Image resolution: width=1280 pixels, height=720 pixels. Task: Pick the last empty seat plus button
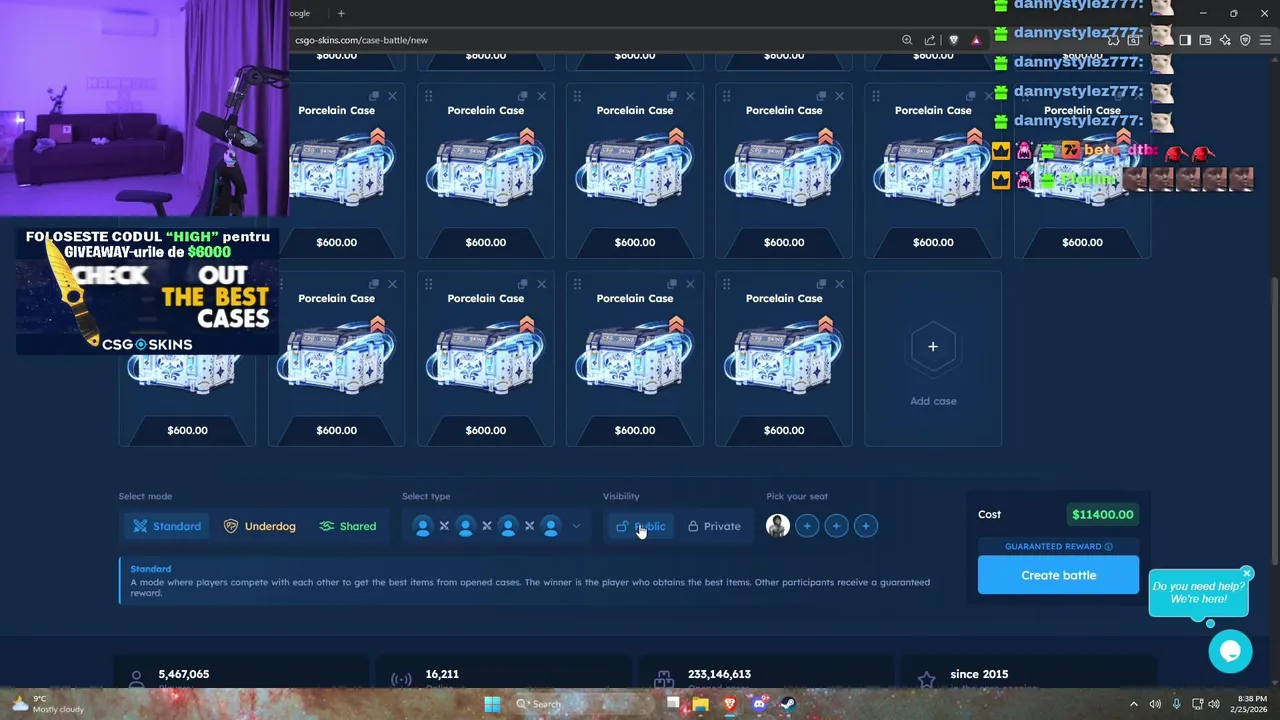point(866,526)
